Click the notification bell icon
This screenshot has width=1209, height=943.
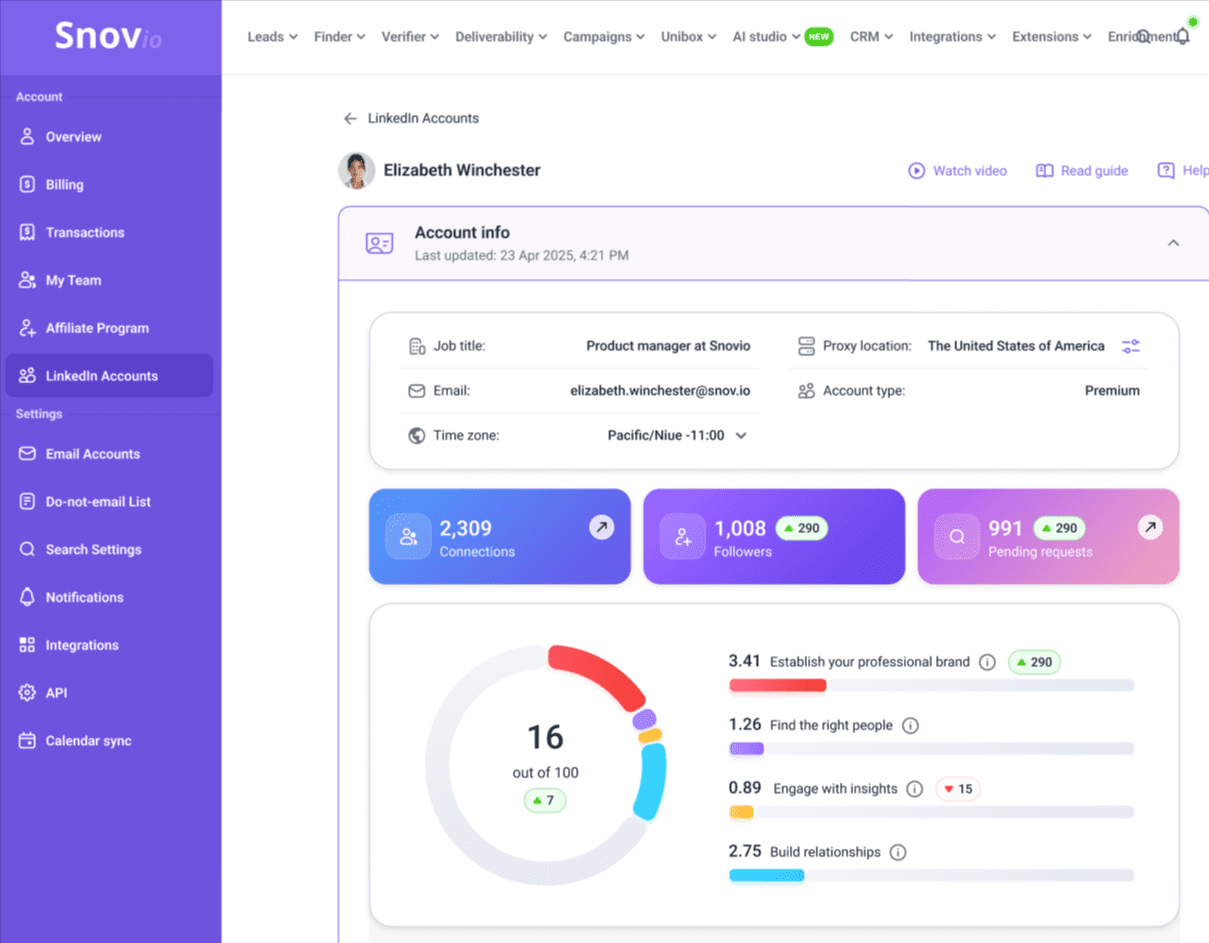(1182, 37)
